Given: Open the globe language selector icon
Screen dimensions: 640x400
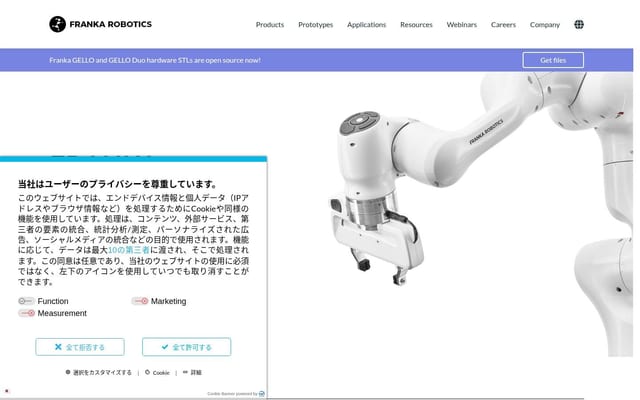Looking at the screenshot, I should tap(579, 24).
